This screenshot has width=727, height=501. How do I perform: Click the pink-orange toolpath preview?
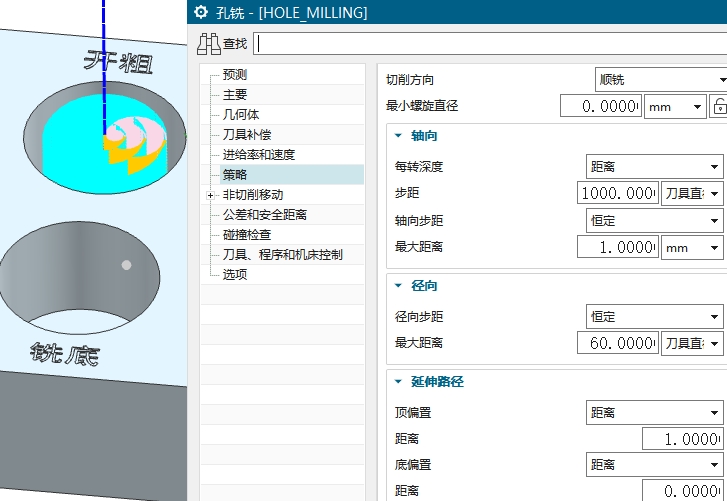[134, 144]
